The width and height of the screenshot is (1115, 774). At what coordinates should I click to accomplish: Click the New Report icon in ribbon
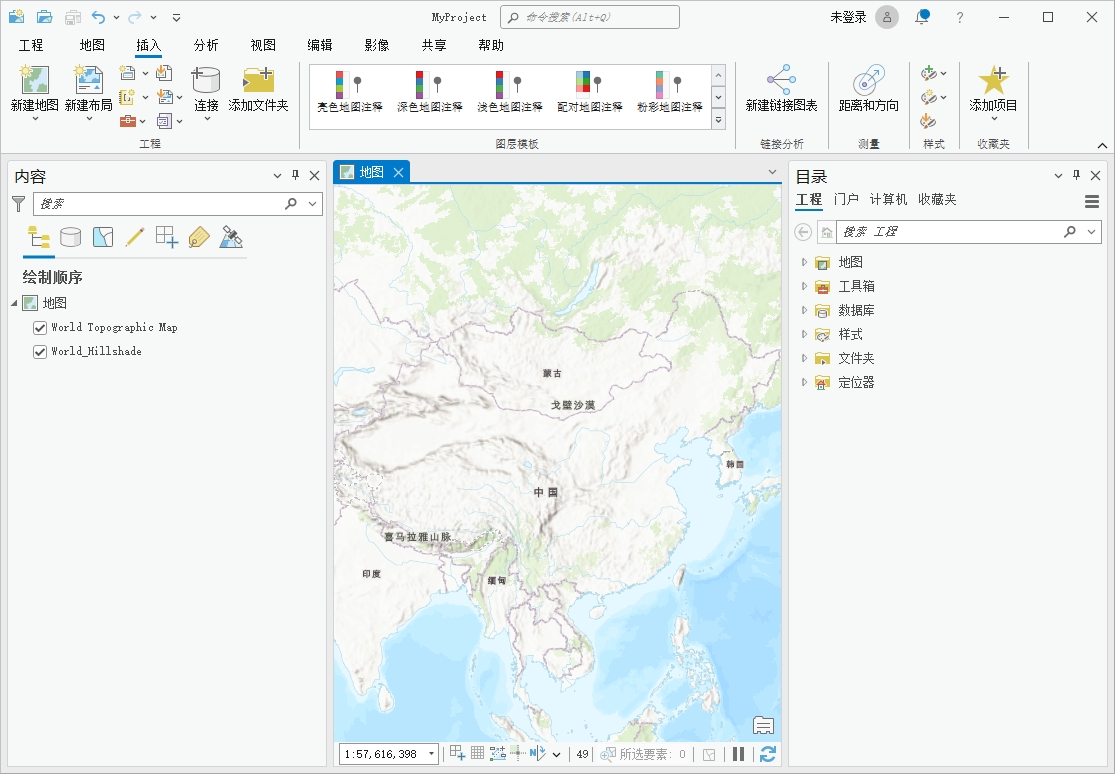pyautogui.click(x=127, y=73)
